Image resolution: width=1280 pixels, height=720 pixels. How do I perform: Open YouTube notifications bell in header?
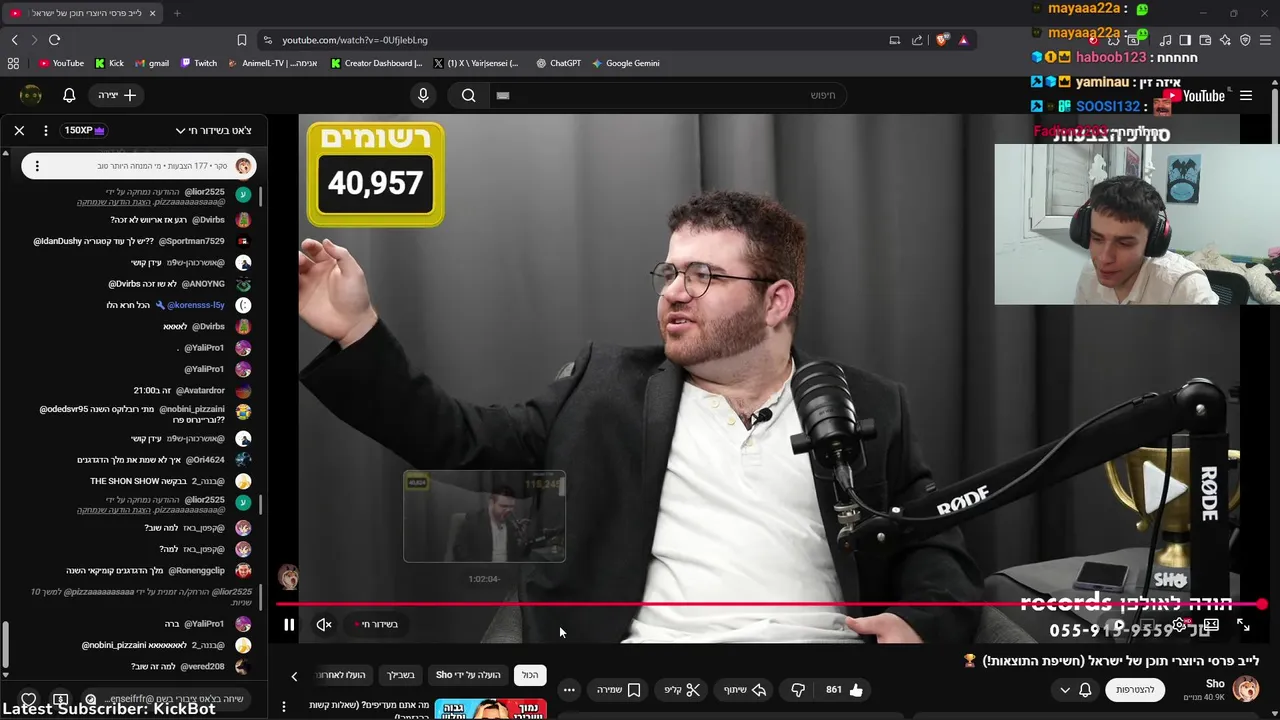(69, 95)
